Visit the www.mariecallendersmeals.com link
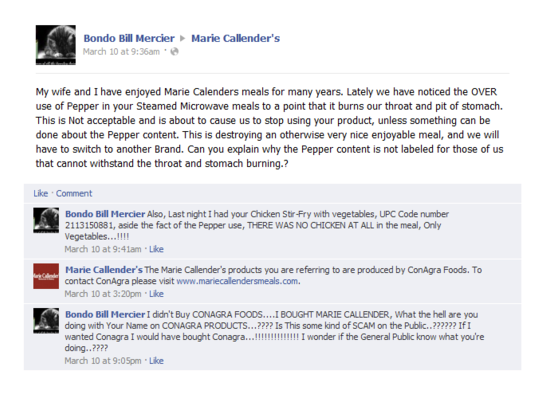The image size is (548, 401). click(x=237, y=281)
